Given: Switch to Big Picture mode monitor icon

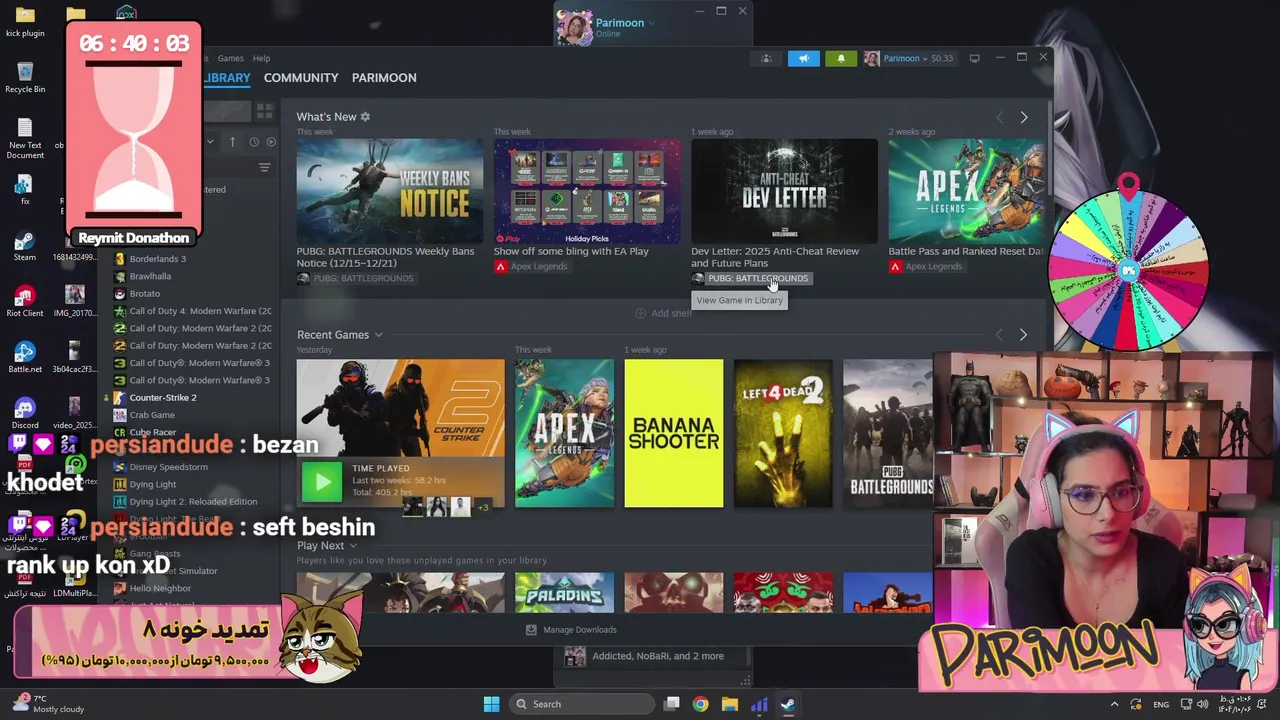Looking at the screenshot, I should click(x=974, y=58).
